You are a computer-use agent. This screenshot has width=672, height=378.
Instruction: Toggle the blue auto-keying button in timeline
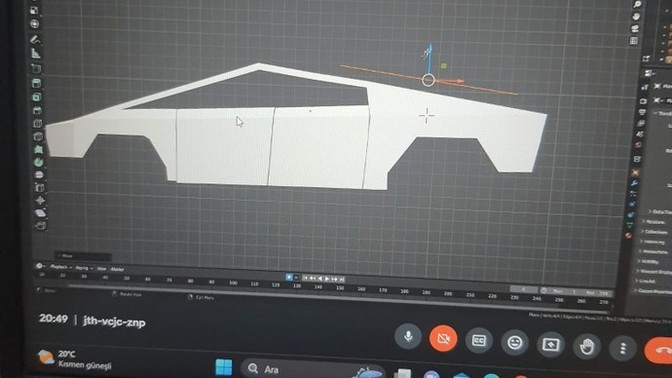(x=288, y=277)
